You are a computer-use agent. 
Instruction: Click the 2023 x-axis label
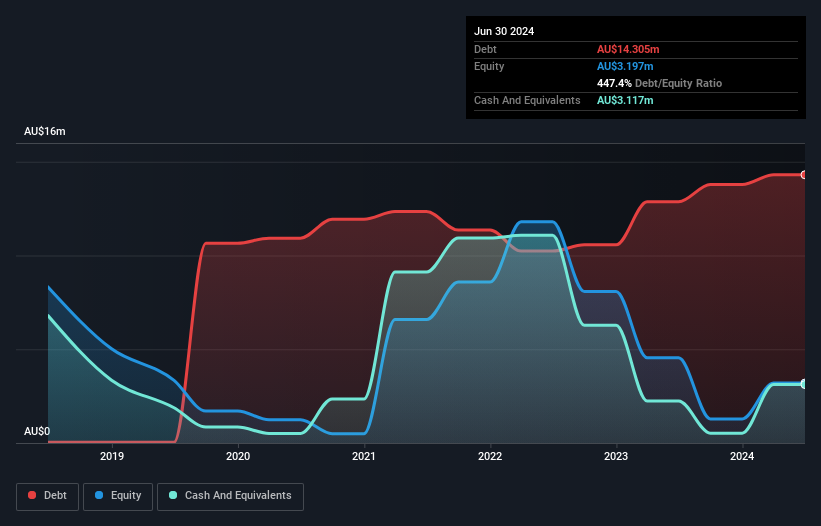point(616,456)
